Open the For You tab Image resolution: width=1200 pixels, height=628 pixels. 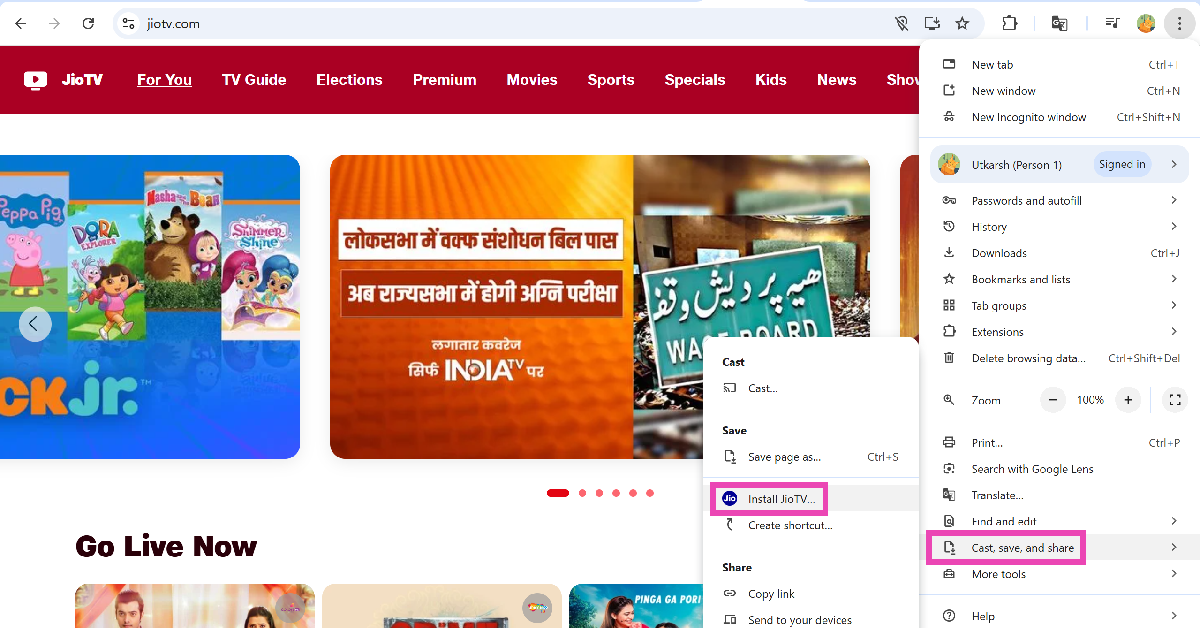click(x=164, y=80)
